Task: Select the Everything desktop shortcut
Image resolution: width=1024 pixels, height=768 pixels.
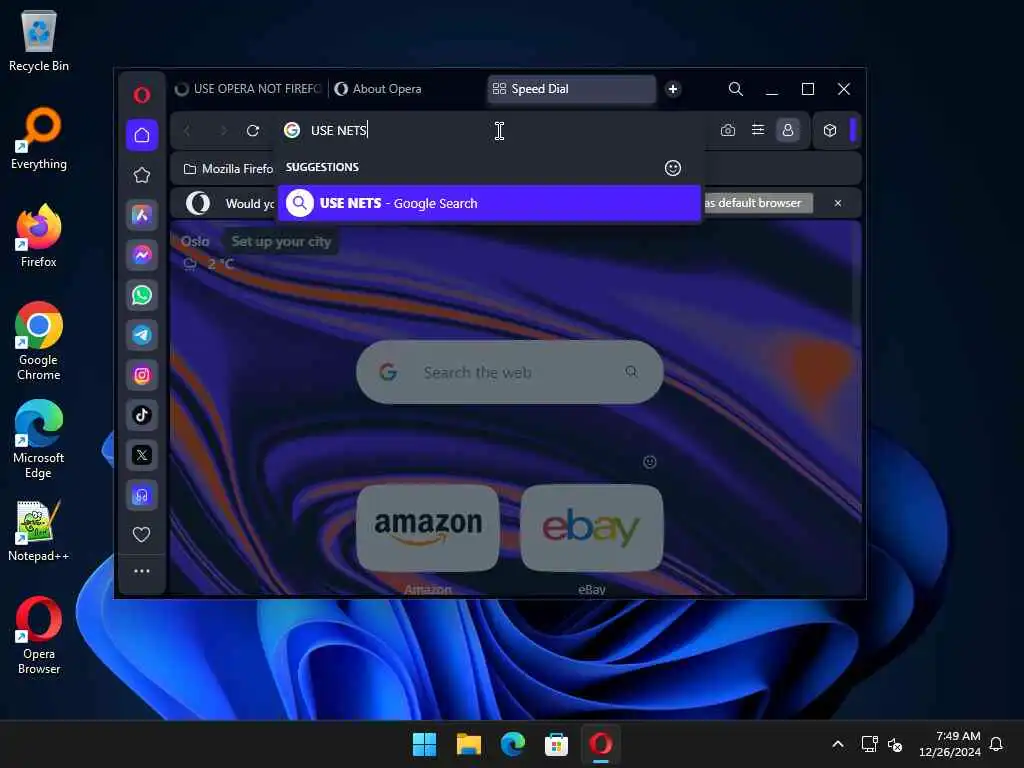Action: [x=39, y=138]
